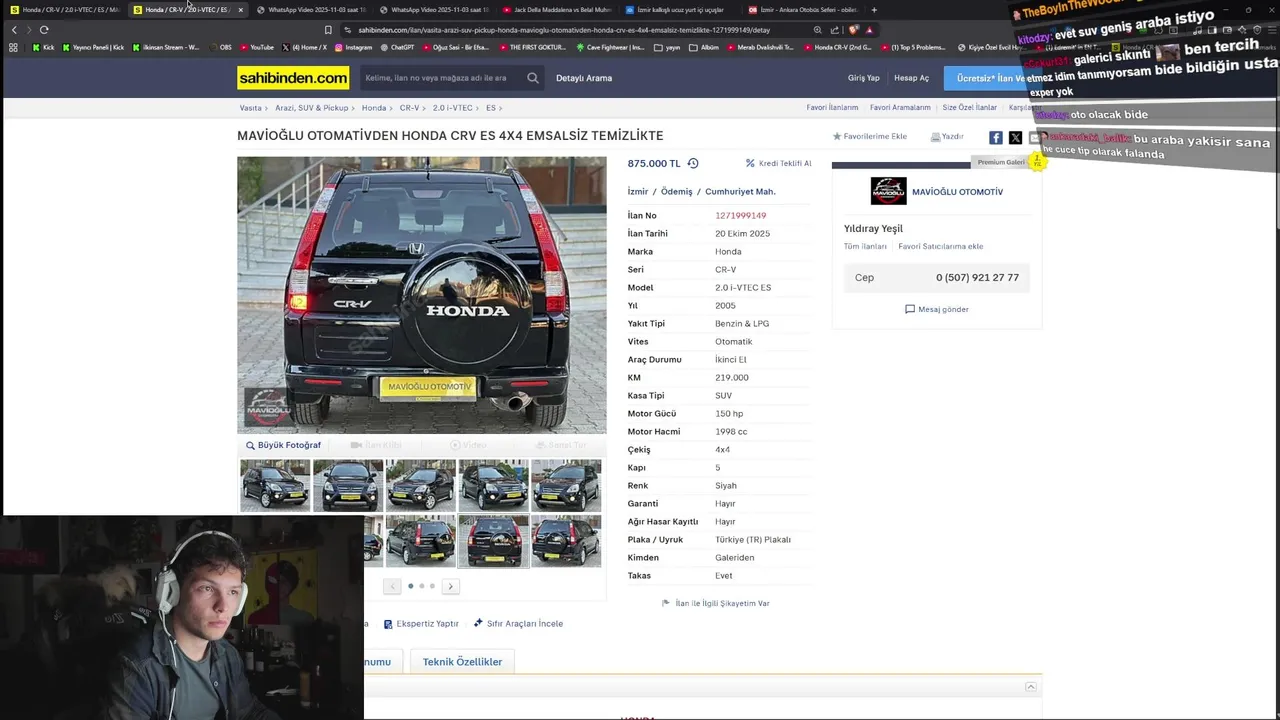1280x720 pixels.
Task: Open the YouTube bookmark
Action: pyautogui.click(x=256, y=47)
